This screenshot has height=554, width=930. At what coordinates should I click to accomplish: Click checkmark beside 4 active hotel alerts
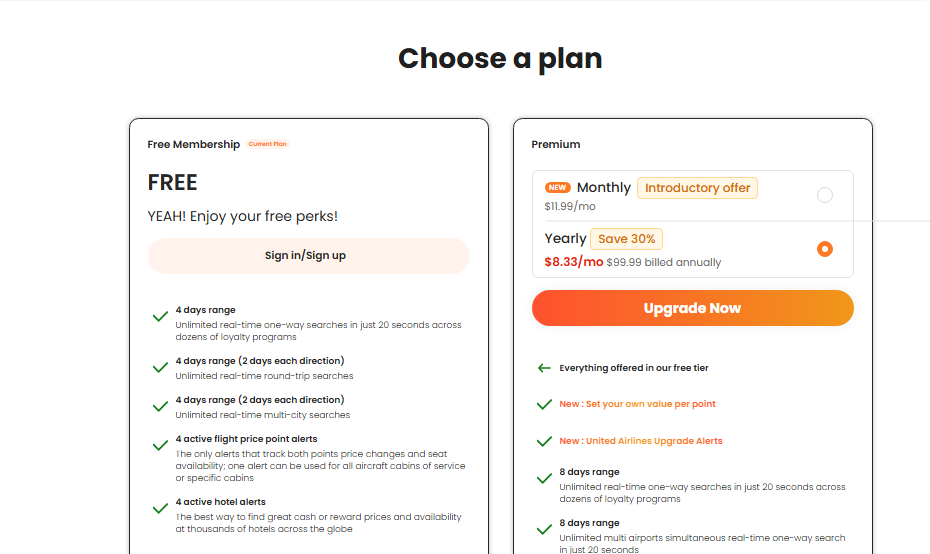tap(160, 508)
